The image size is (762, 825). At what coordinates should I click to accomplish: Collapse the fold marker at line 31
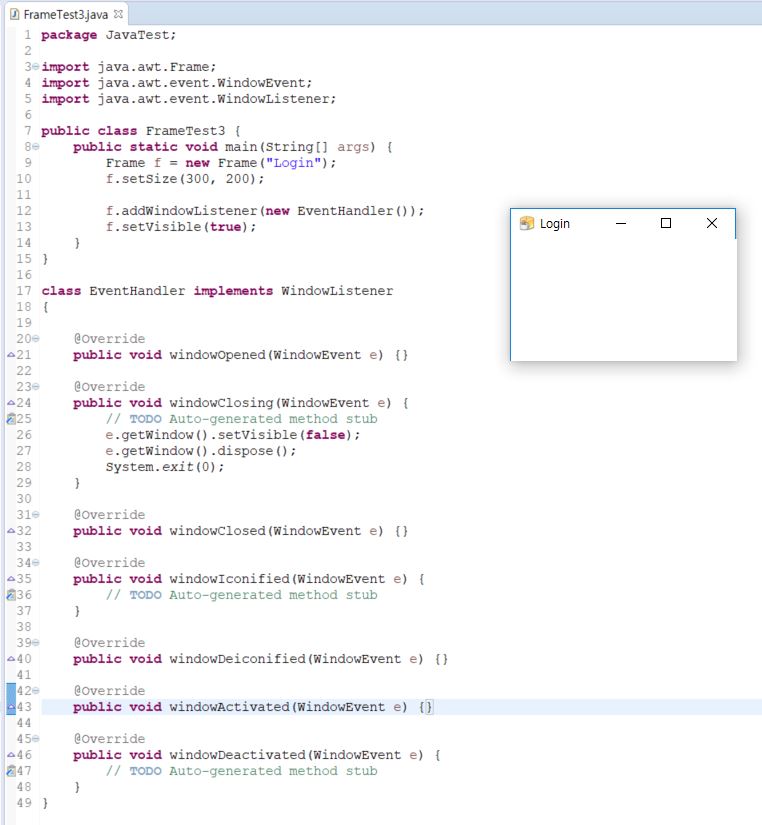click(x=35, y=515)
